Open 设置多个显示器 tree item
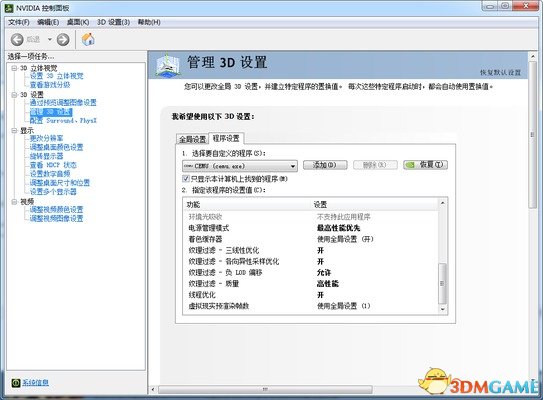Image resolution: width=543 pixels, height=400 pixels. point(53,192)
